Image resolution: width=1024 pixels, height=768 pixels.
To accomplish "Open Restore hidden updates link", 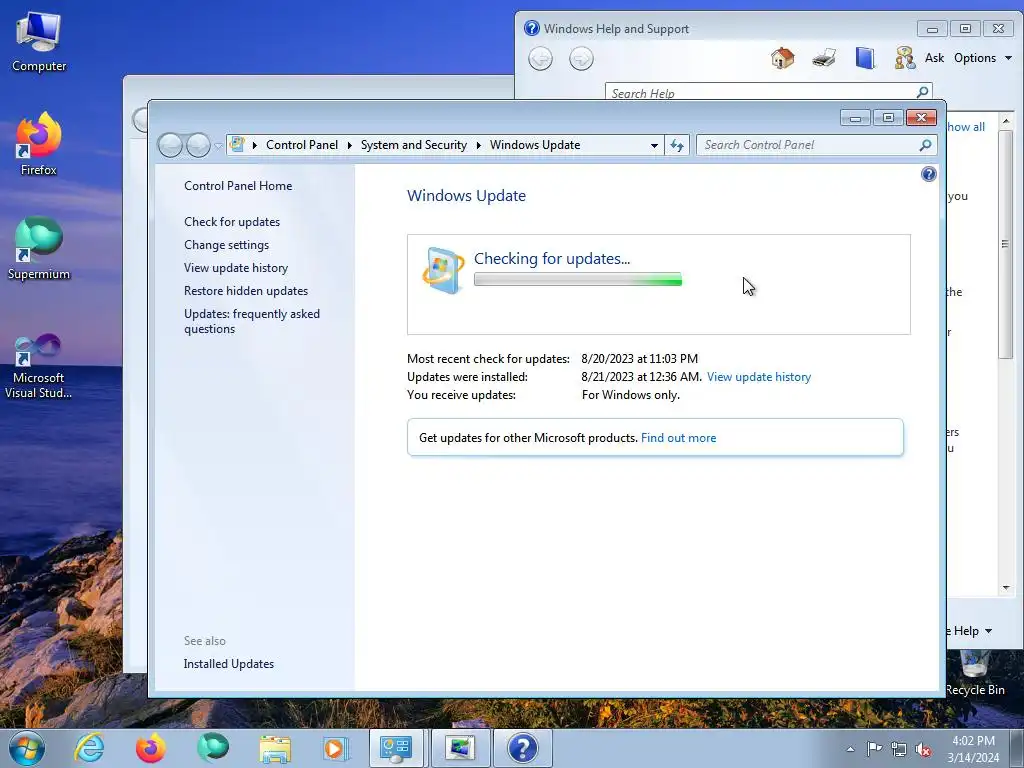I will coord(246,291).
